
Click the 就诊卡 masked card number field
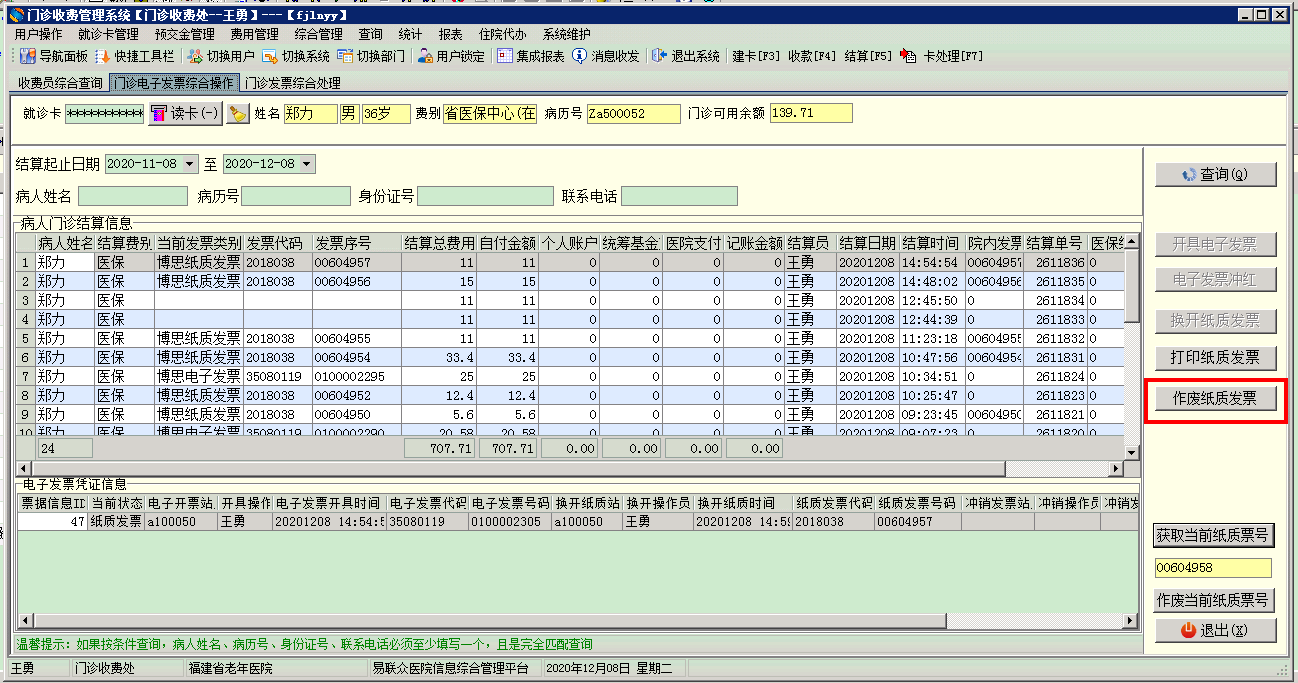(x=105, y=114)
